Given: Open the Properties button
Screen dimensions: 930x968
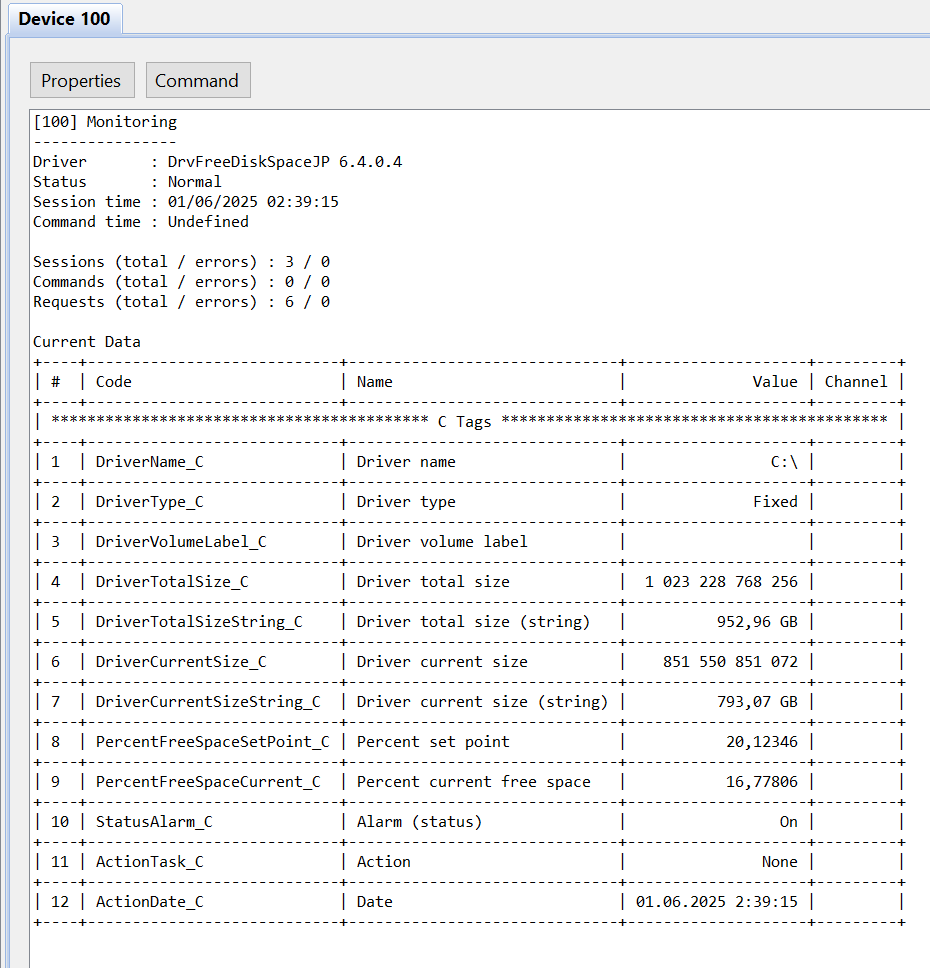Looking at the screenshot, I should click(x=82, y=80).
